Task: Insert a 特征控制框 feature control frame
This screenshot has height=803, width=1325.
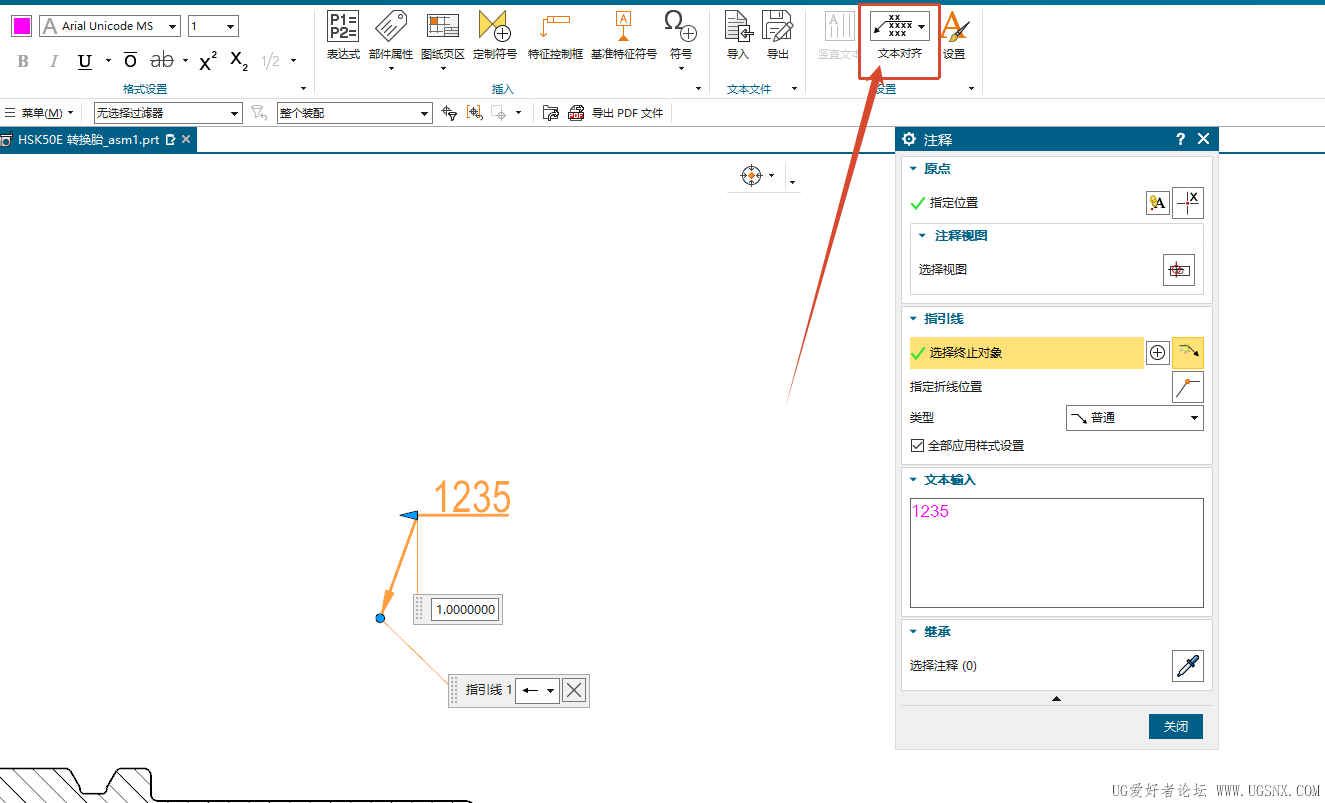Action: pyautogui.click(x=554, y=36)
